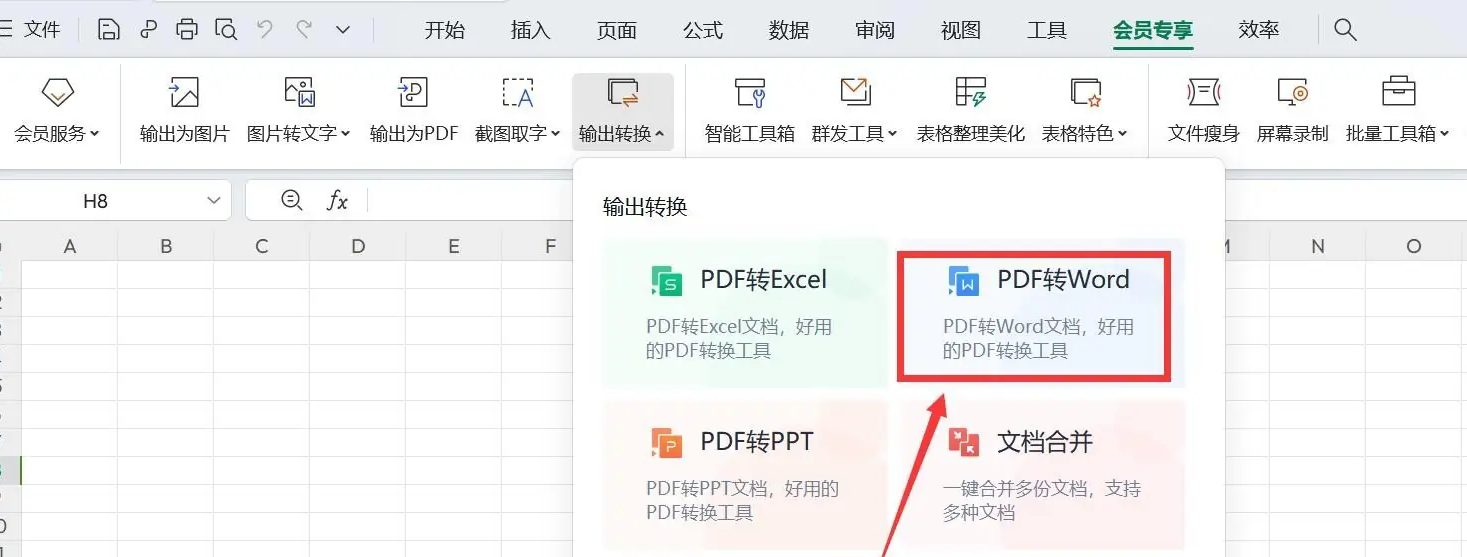Image resolution: width=1467 pixels, height=557 pixels.
Task: Click the zoom magnifier icon beside fx
Action: (x=292, y=201)
